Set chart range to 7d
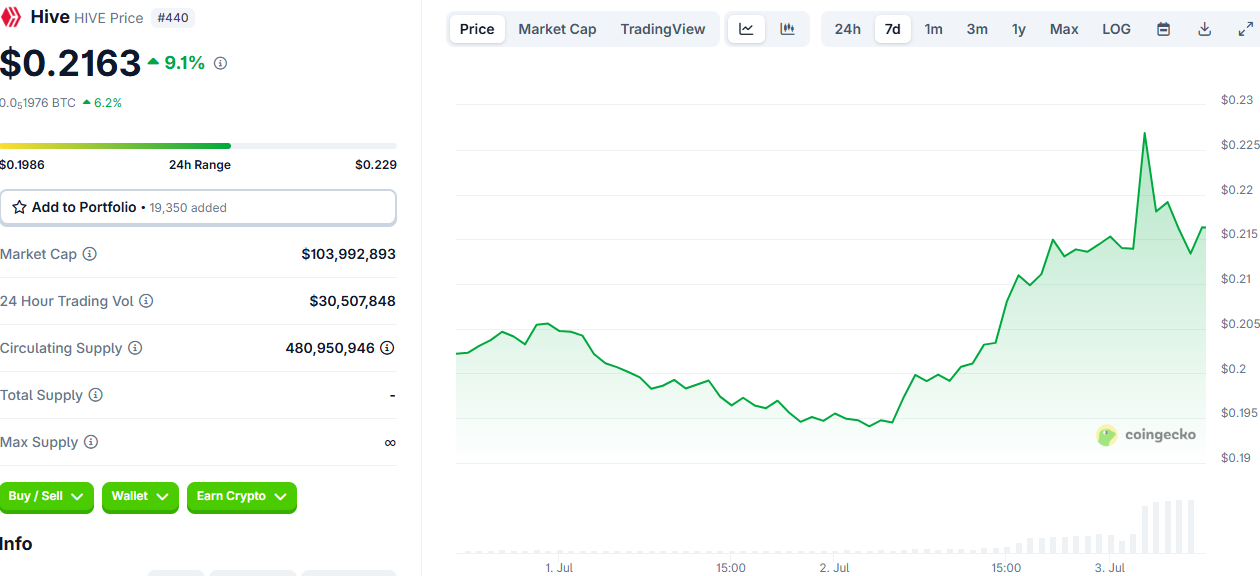This screenshot has width=1260, height=576. (893, 29)
